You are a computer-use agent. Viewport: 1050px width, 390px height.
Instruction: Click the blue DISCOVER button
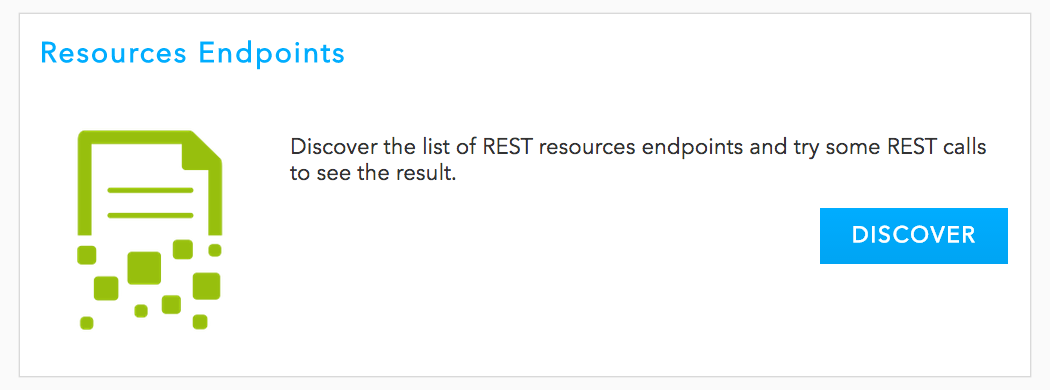click(913, 235)
